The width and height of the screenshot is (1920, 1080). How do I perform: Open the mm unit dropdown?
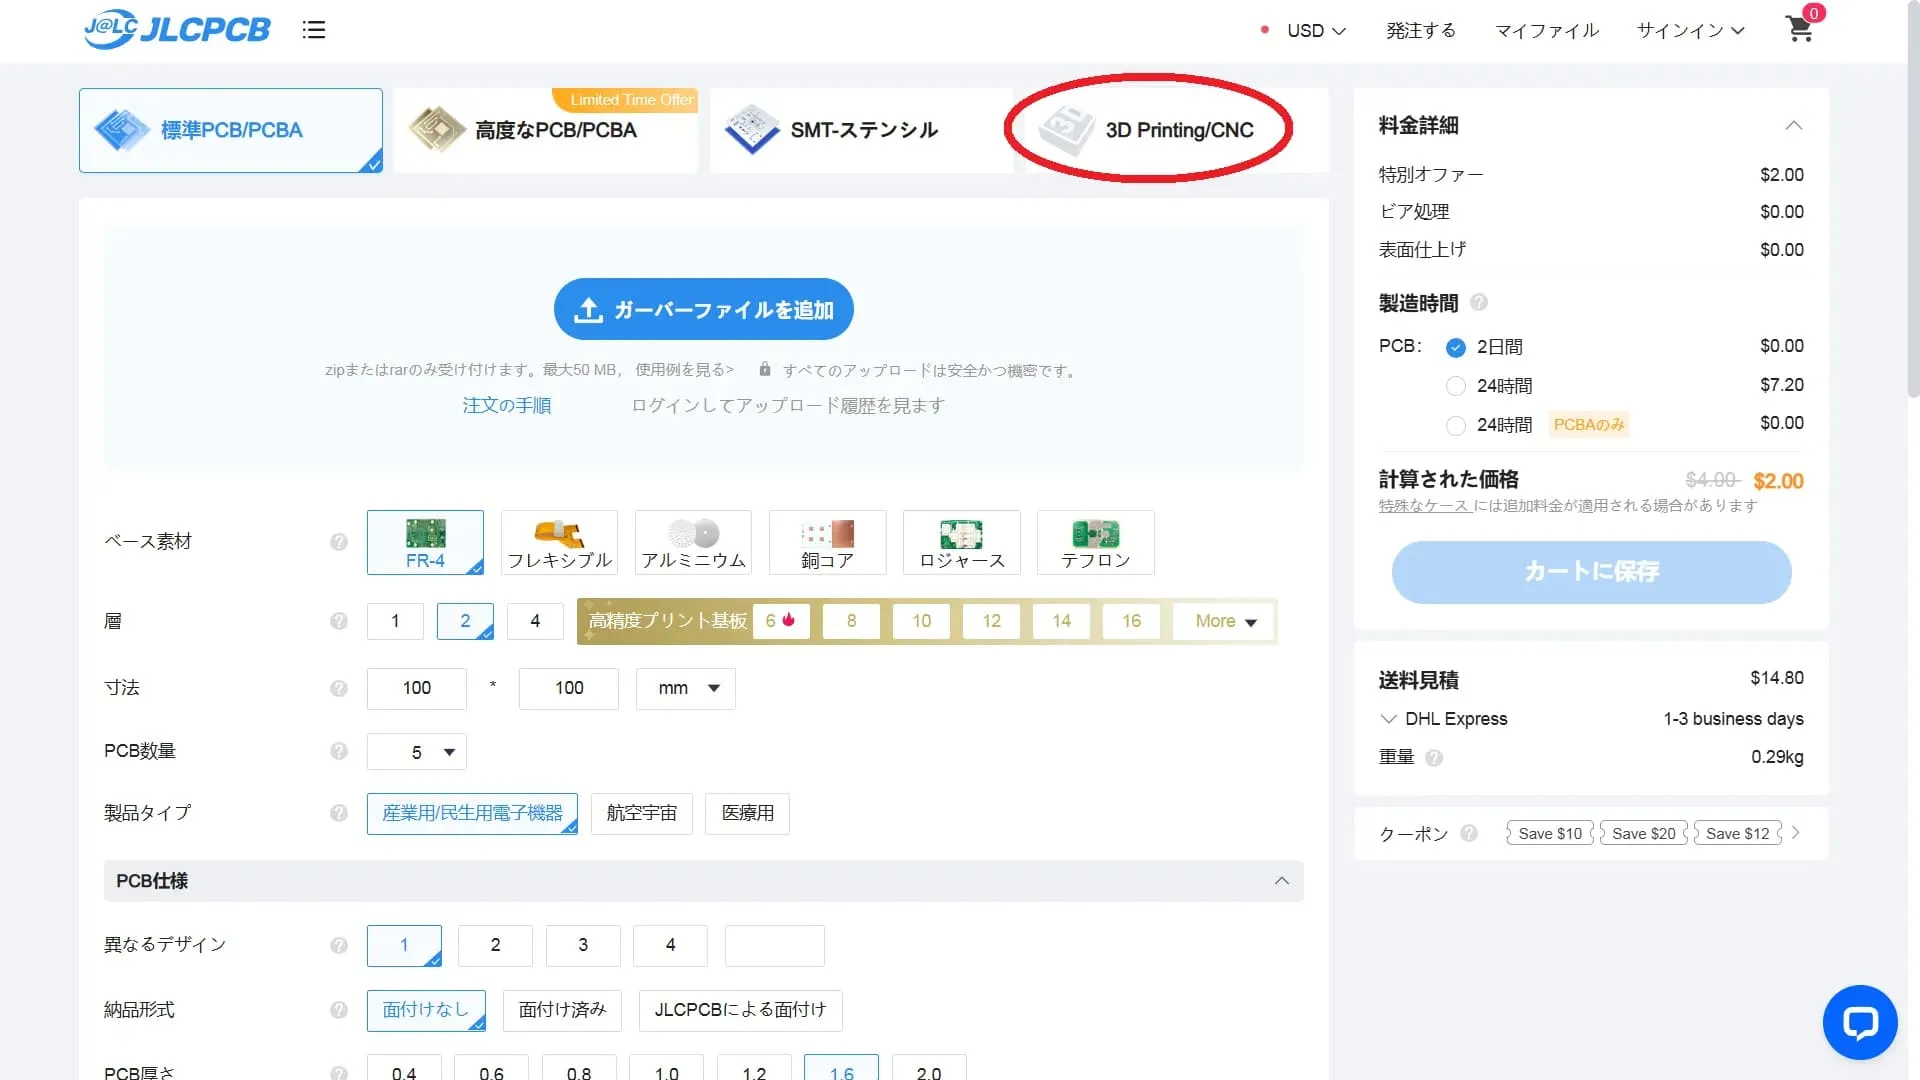[686, 688]
